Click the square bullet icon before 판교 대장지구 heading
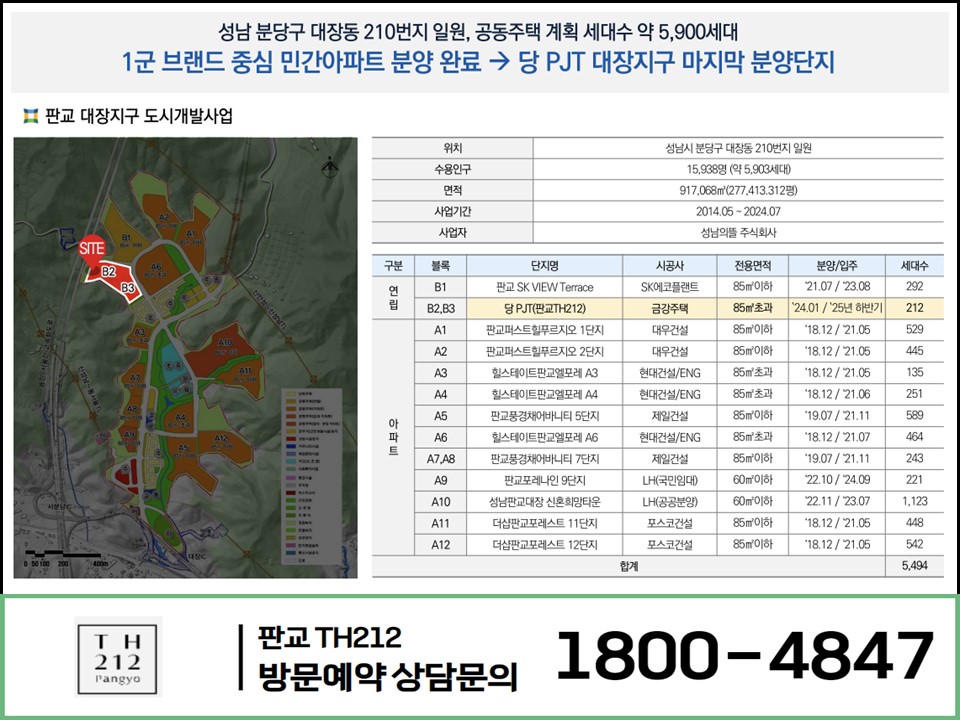Viewport: 960px width, 720px height. click(30, 115)
